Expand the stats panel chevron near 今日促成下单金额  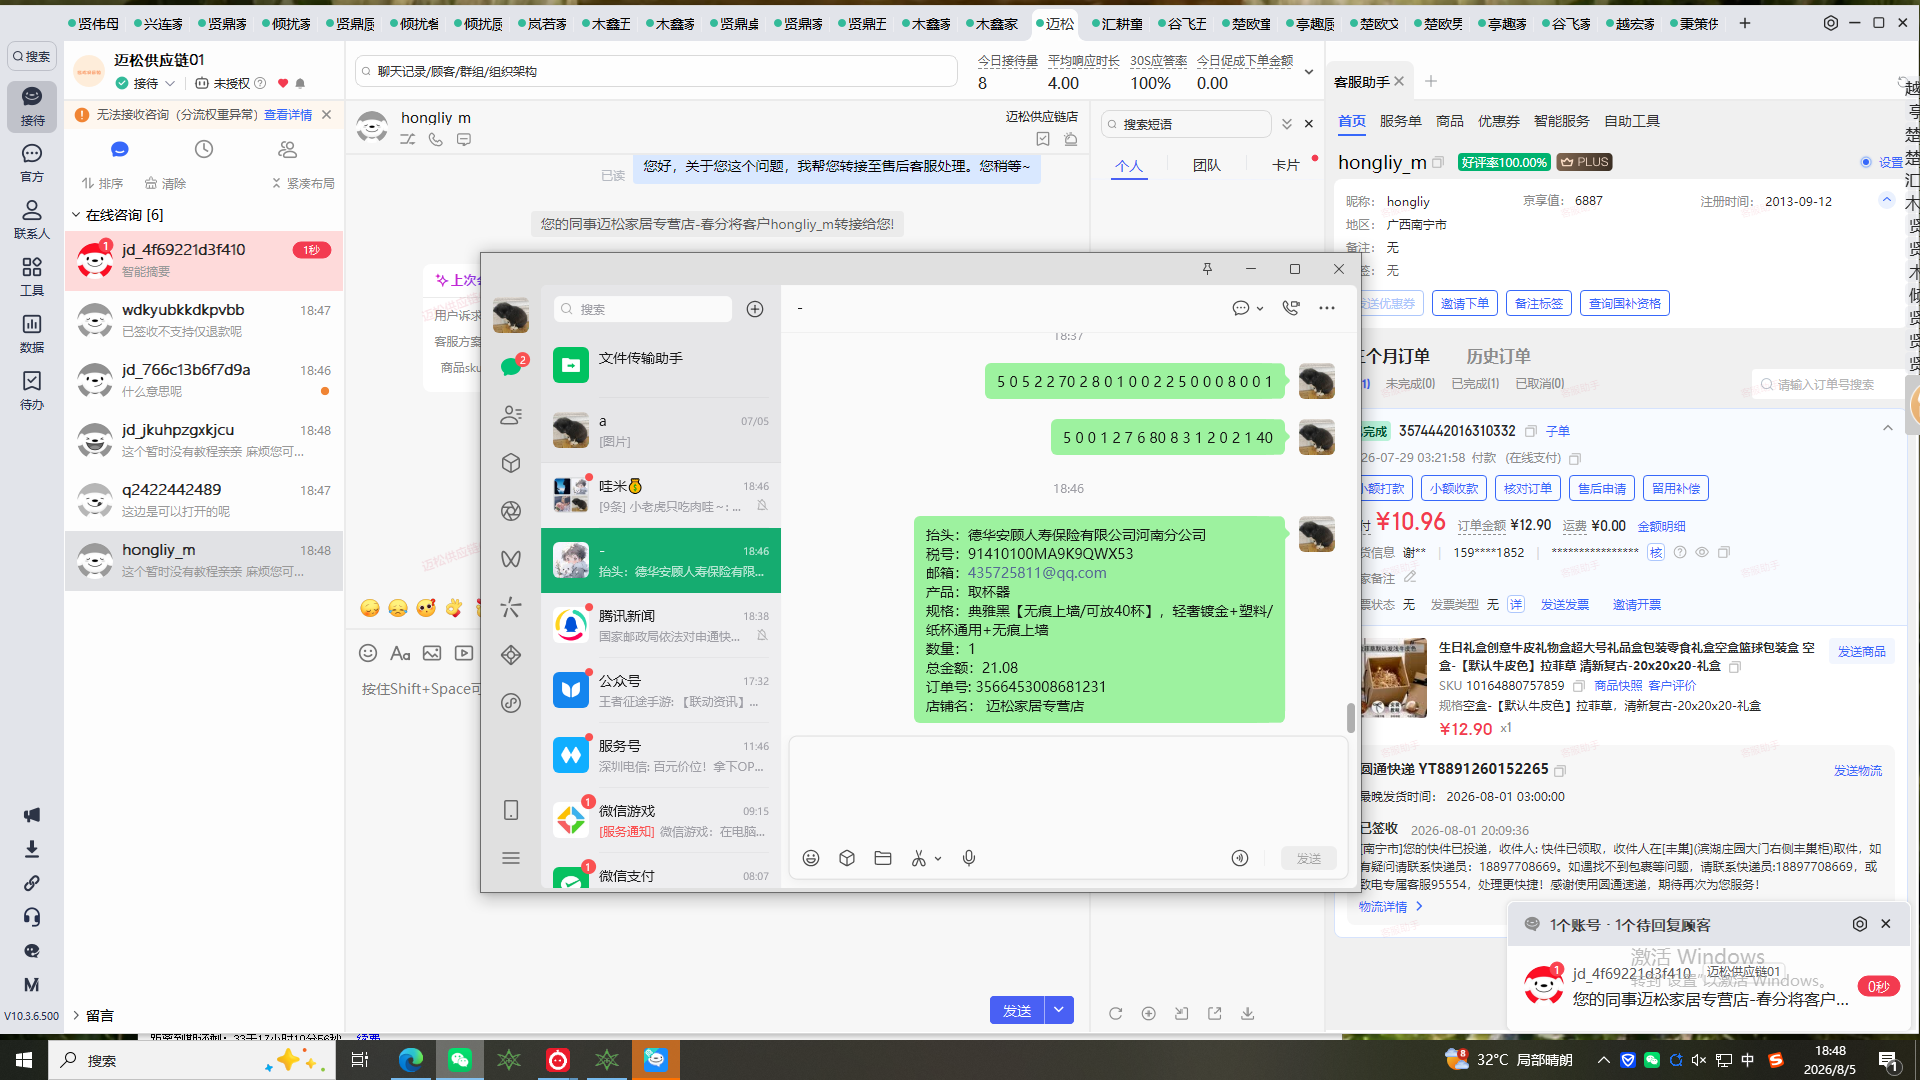point(1309,72)
